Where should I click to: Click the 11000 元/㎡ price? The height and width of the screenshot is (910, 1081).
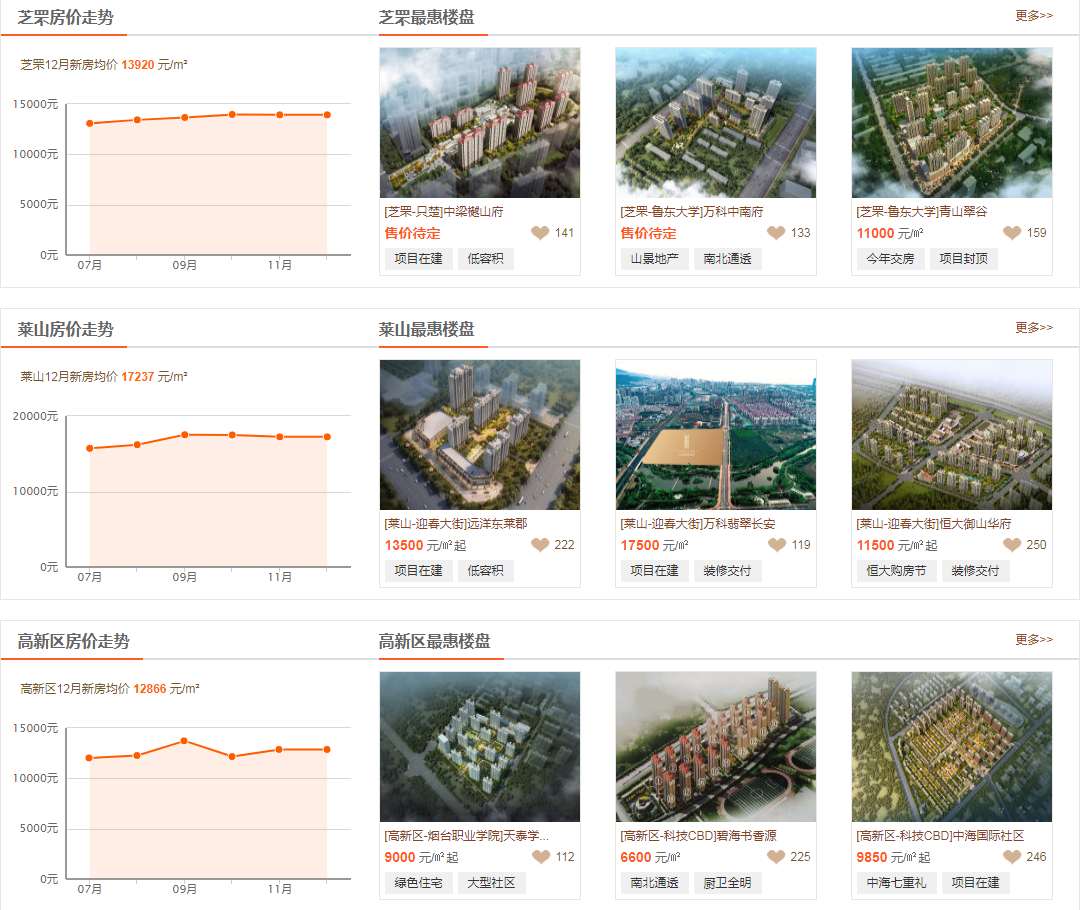point(890,234)
